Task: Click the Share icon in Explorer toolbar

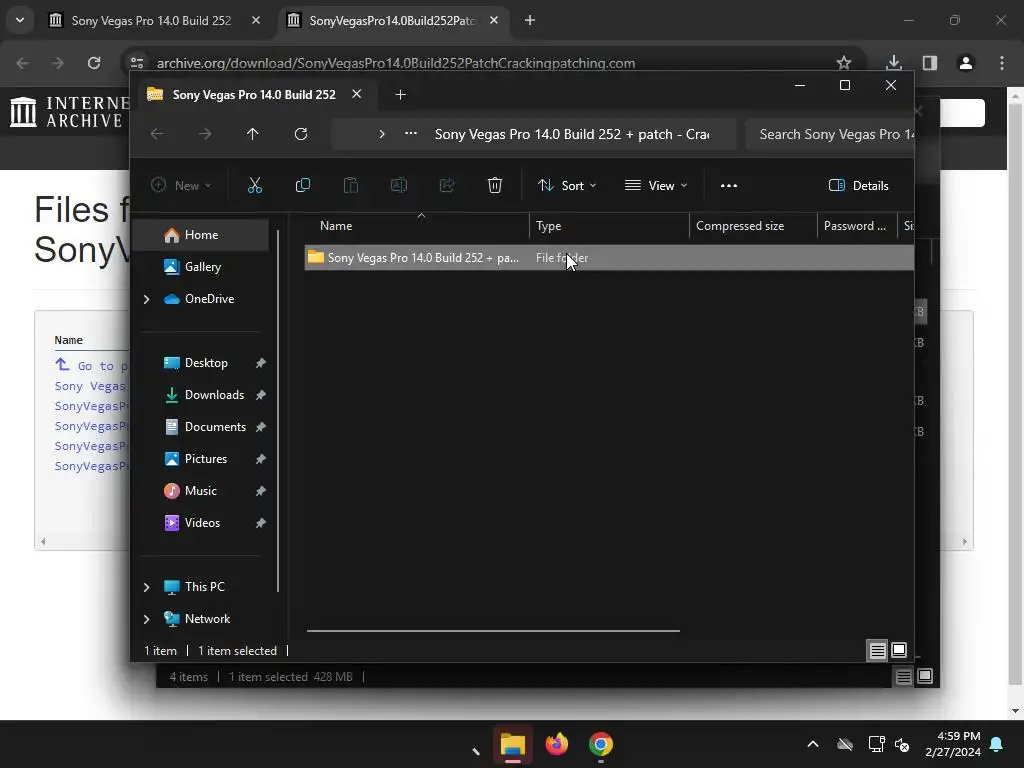Action: tap(447, 185)
